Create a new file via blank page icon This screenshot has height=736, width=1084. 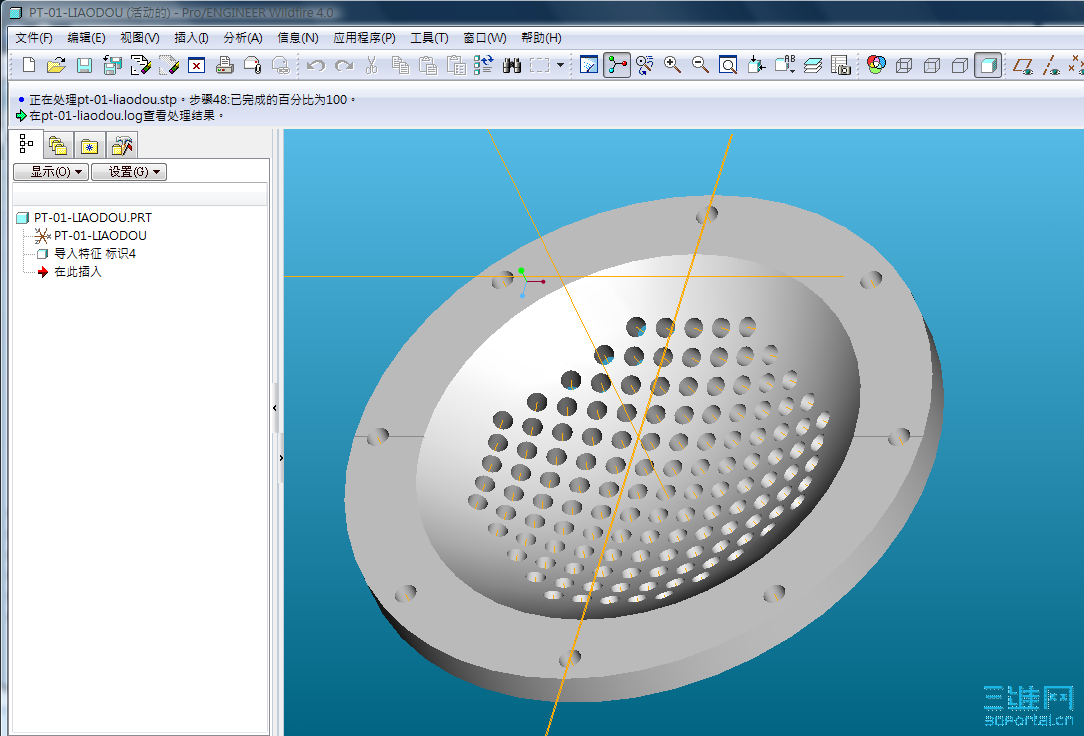click(29, 65)
